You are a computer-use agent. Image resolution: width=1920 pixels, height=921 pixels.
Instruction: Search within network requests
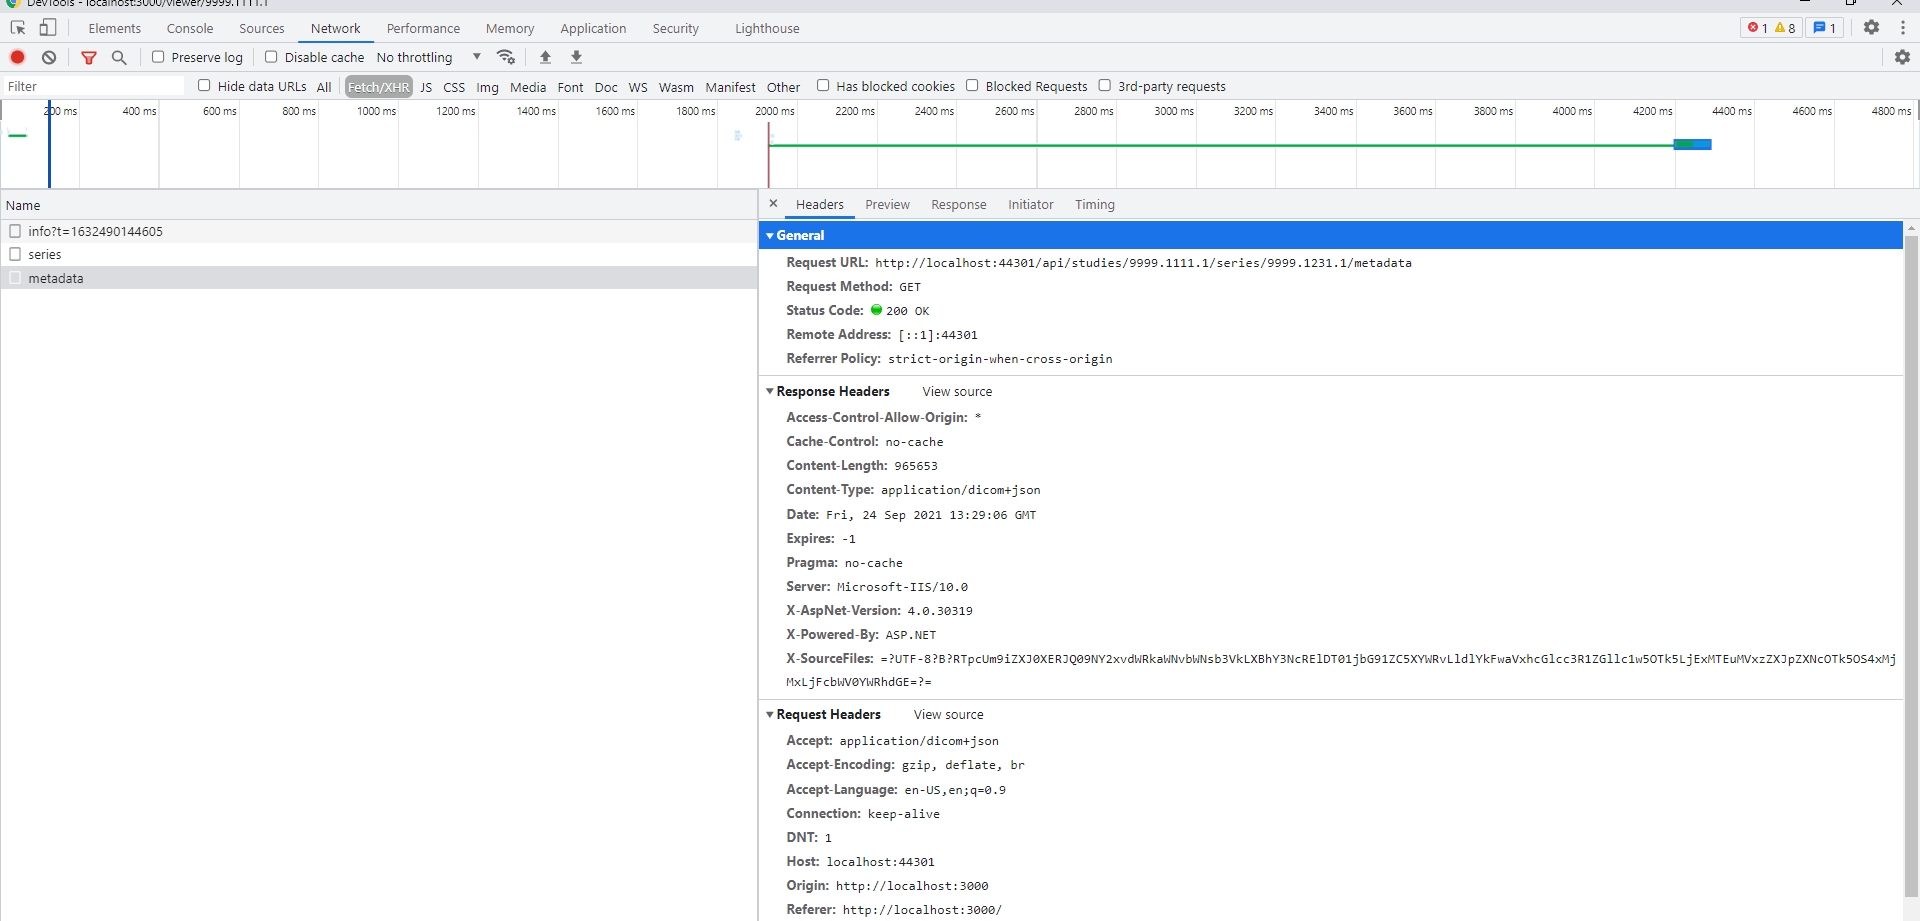(119, 57)
